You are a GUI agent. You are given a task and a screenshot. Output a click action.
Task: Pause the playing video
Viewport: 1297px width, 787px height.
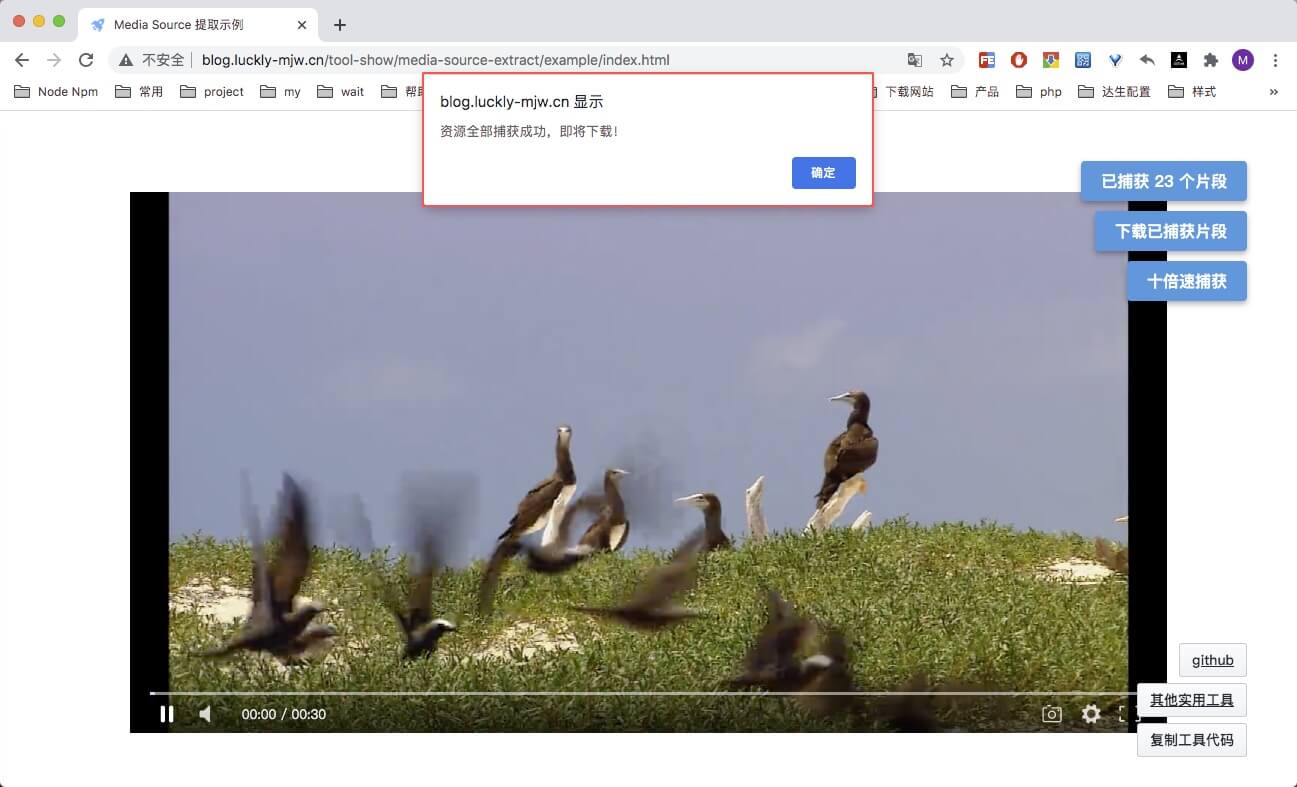[166, 714]
